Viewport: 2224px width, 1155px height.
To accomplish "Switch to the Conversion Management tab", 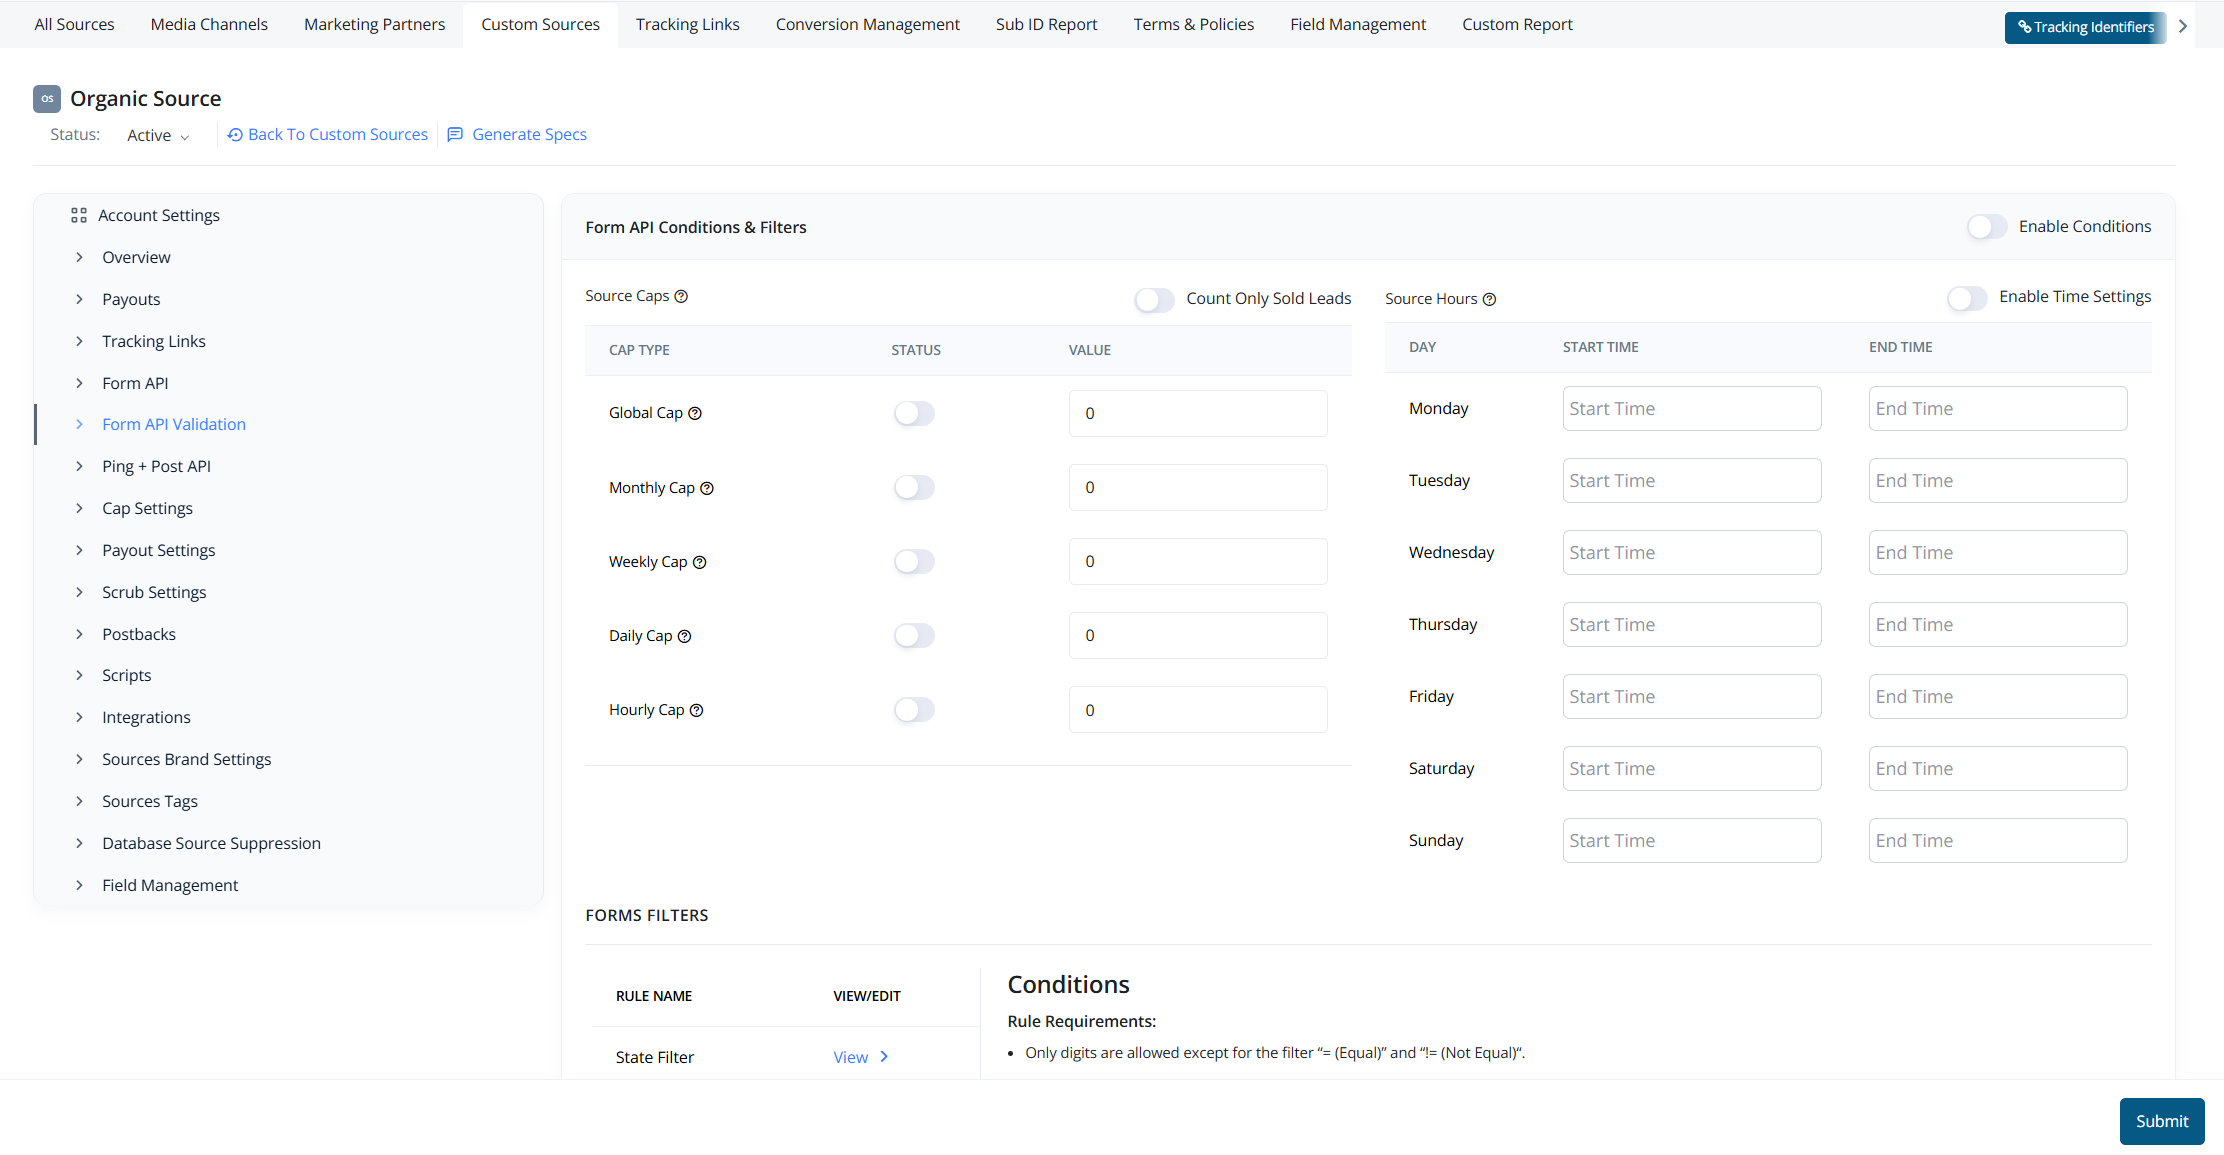I will (867, 24).
